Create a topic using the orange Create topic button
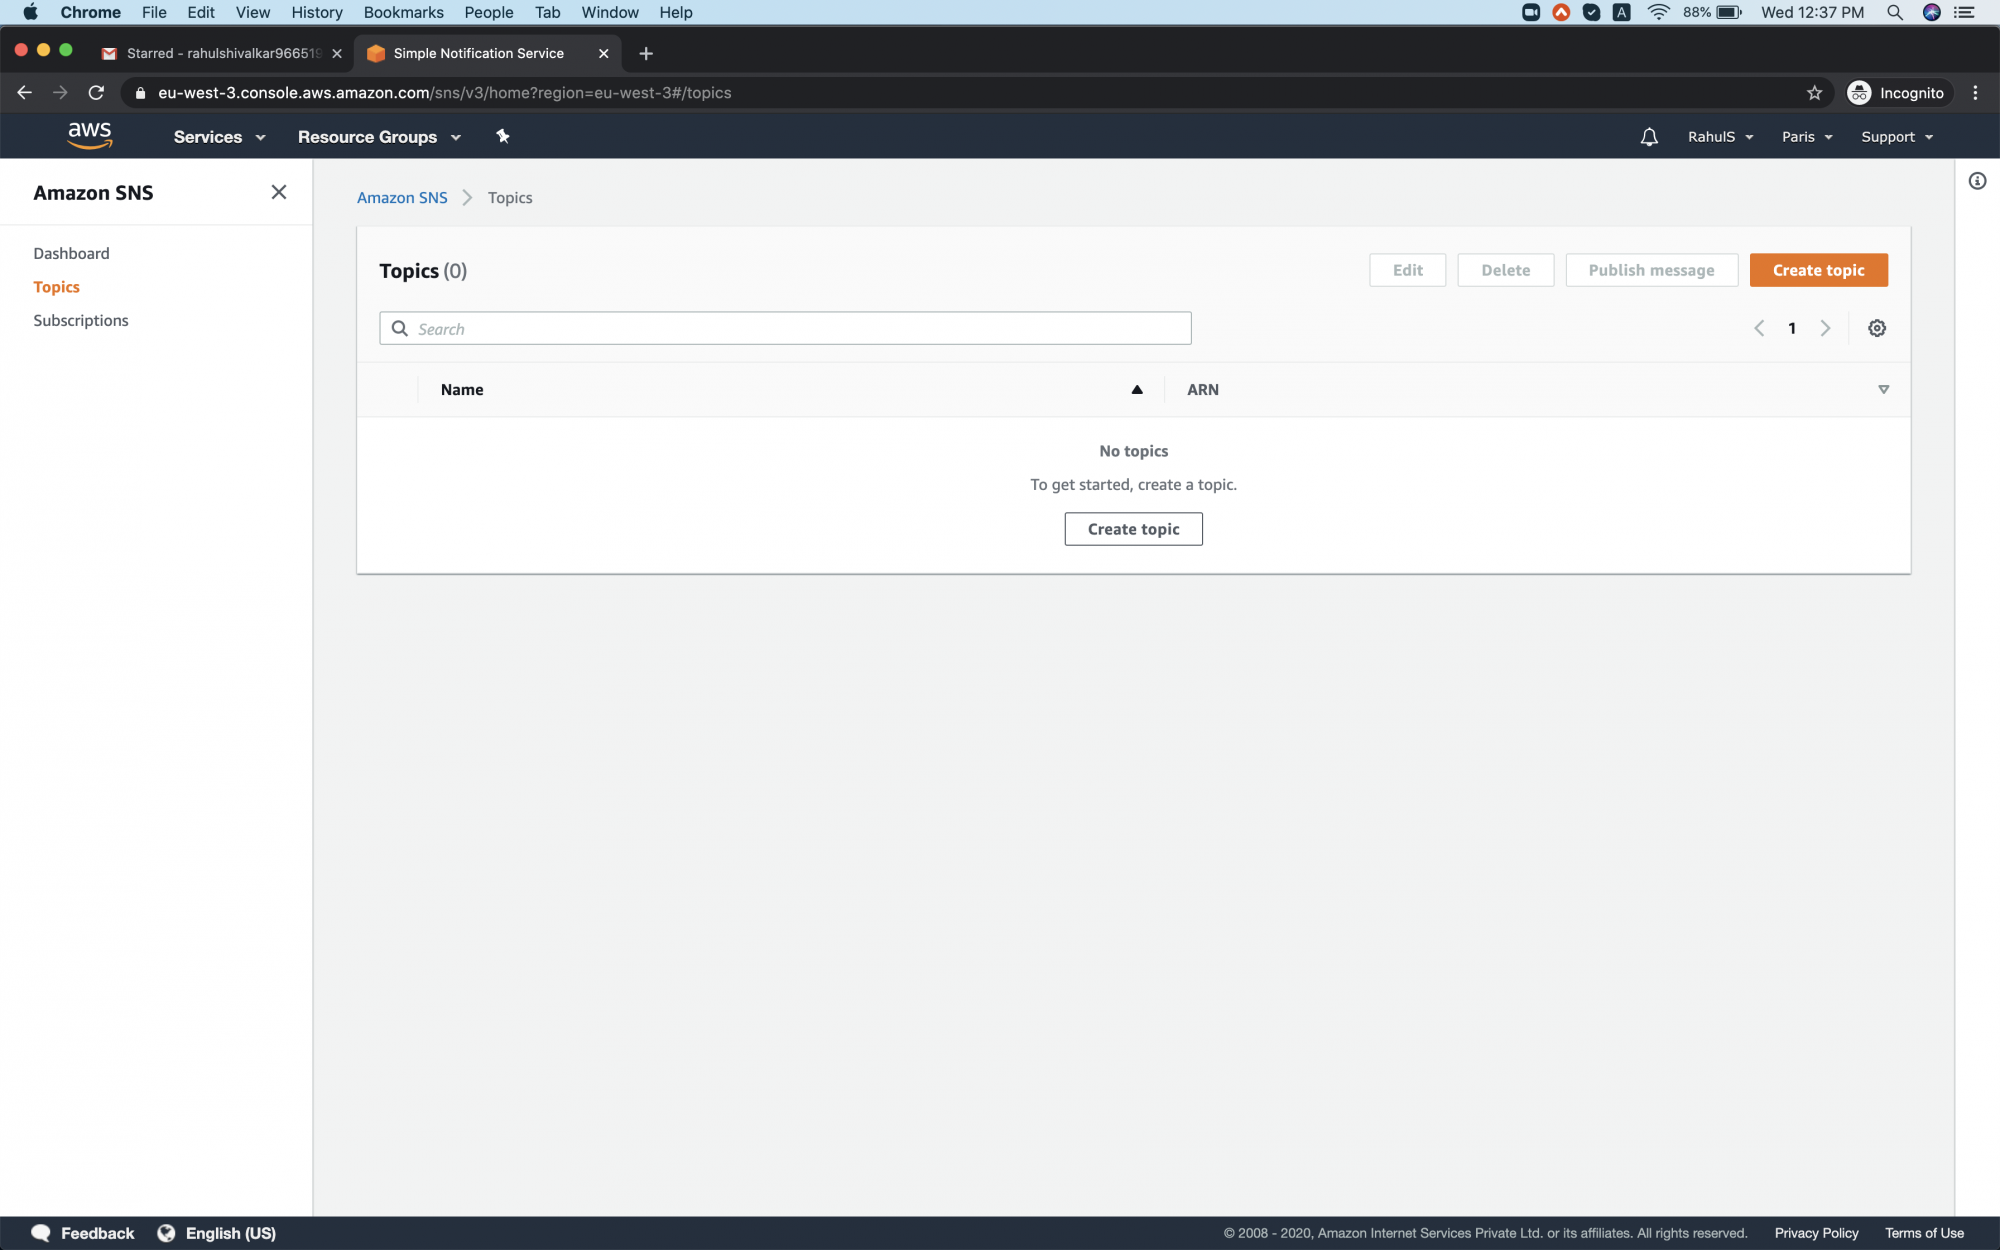Image resolution: width=2000 pixels, height=1250 pixels. 1818,270
